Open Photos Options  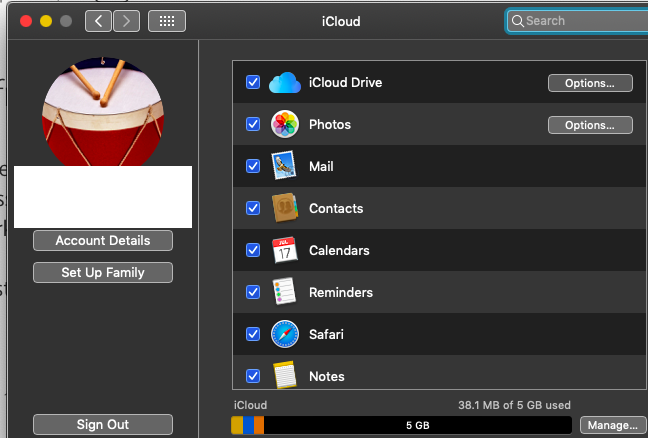(x=590, y=125)
